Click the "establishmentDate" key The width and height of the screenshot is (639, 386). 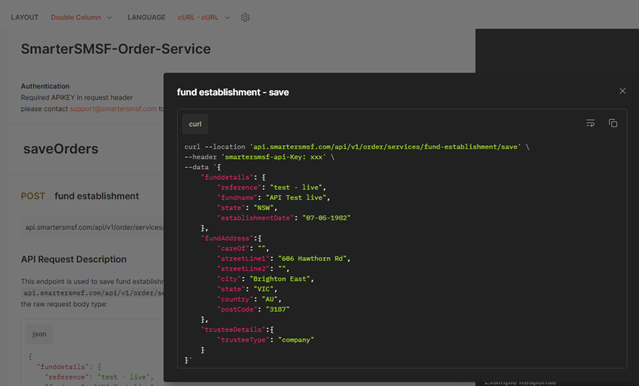click(256, 218)
